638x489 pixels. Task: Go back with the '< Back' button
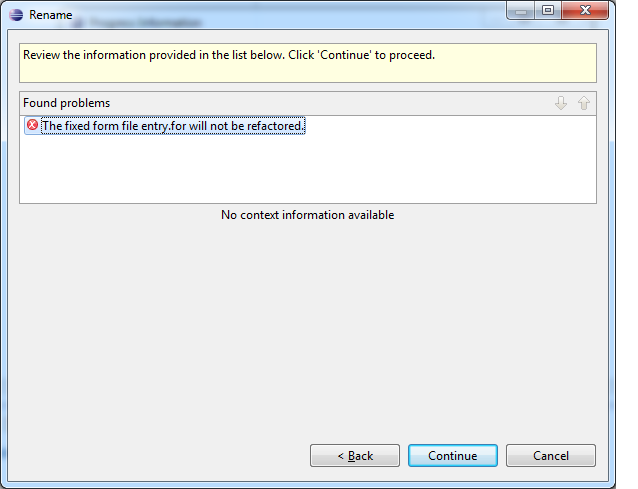355,455
